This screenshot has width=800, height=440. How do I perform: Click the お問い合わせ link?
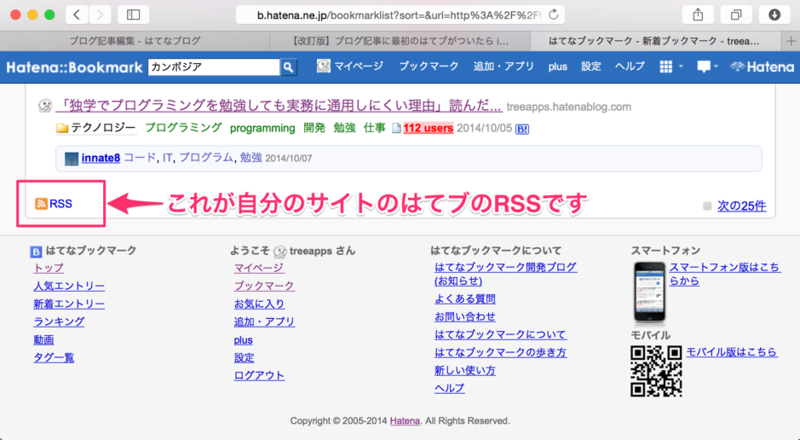465,316
